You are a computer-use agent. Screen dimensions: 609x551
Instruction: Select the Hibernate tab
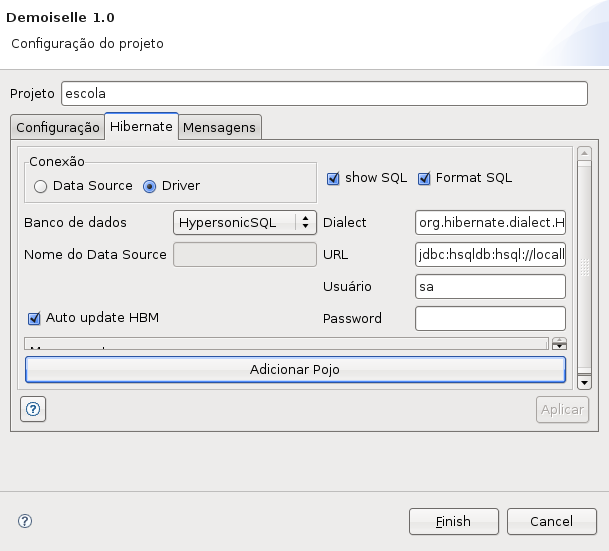[141, 126]
